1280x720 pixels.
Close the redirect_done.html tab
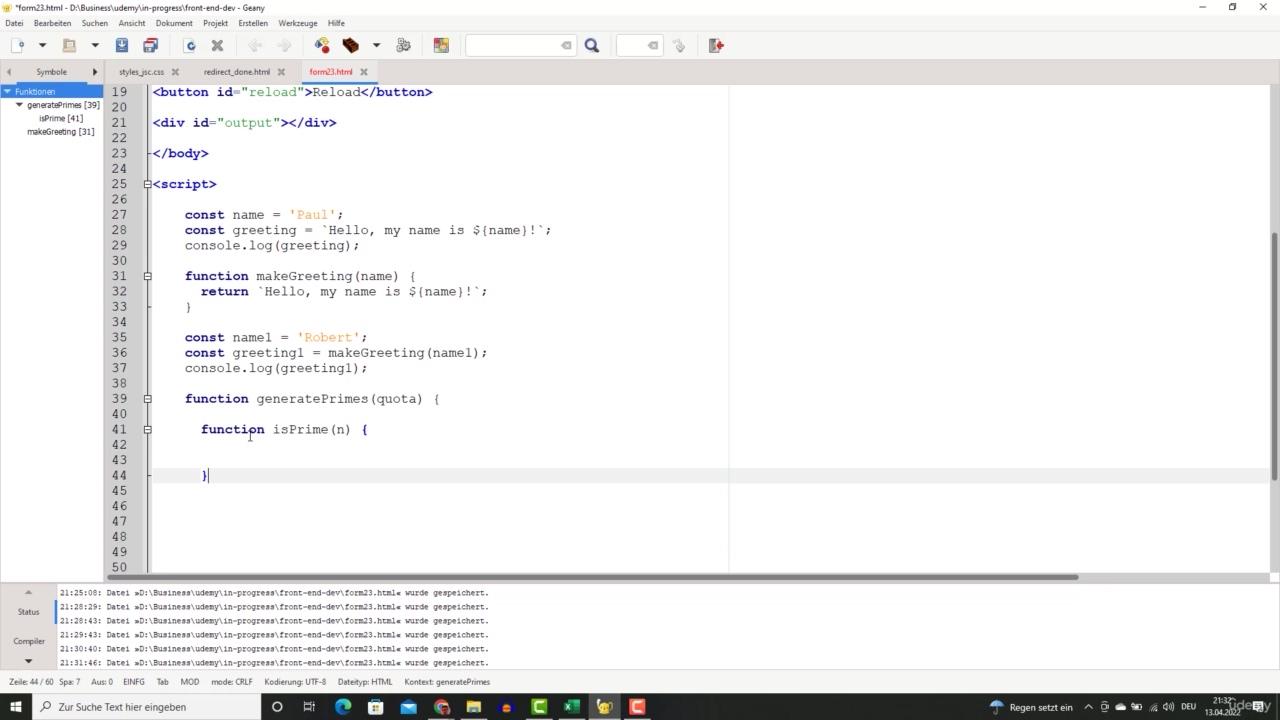coord(281,72)
